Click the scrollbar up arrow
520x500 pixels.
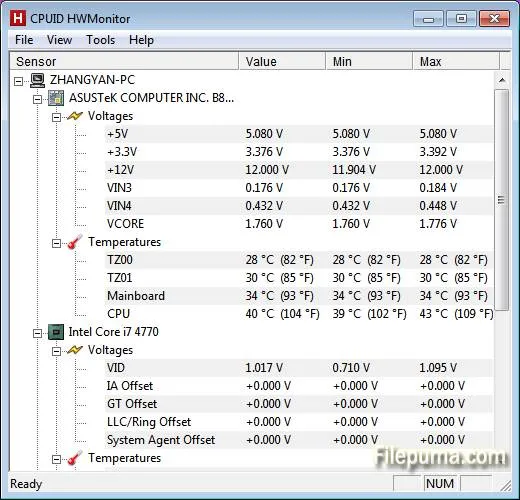point(502,80)
